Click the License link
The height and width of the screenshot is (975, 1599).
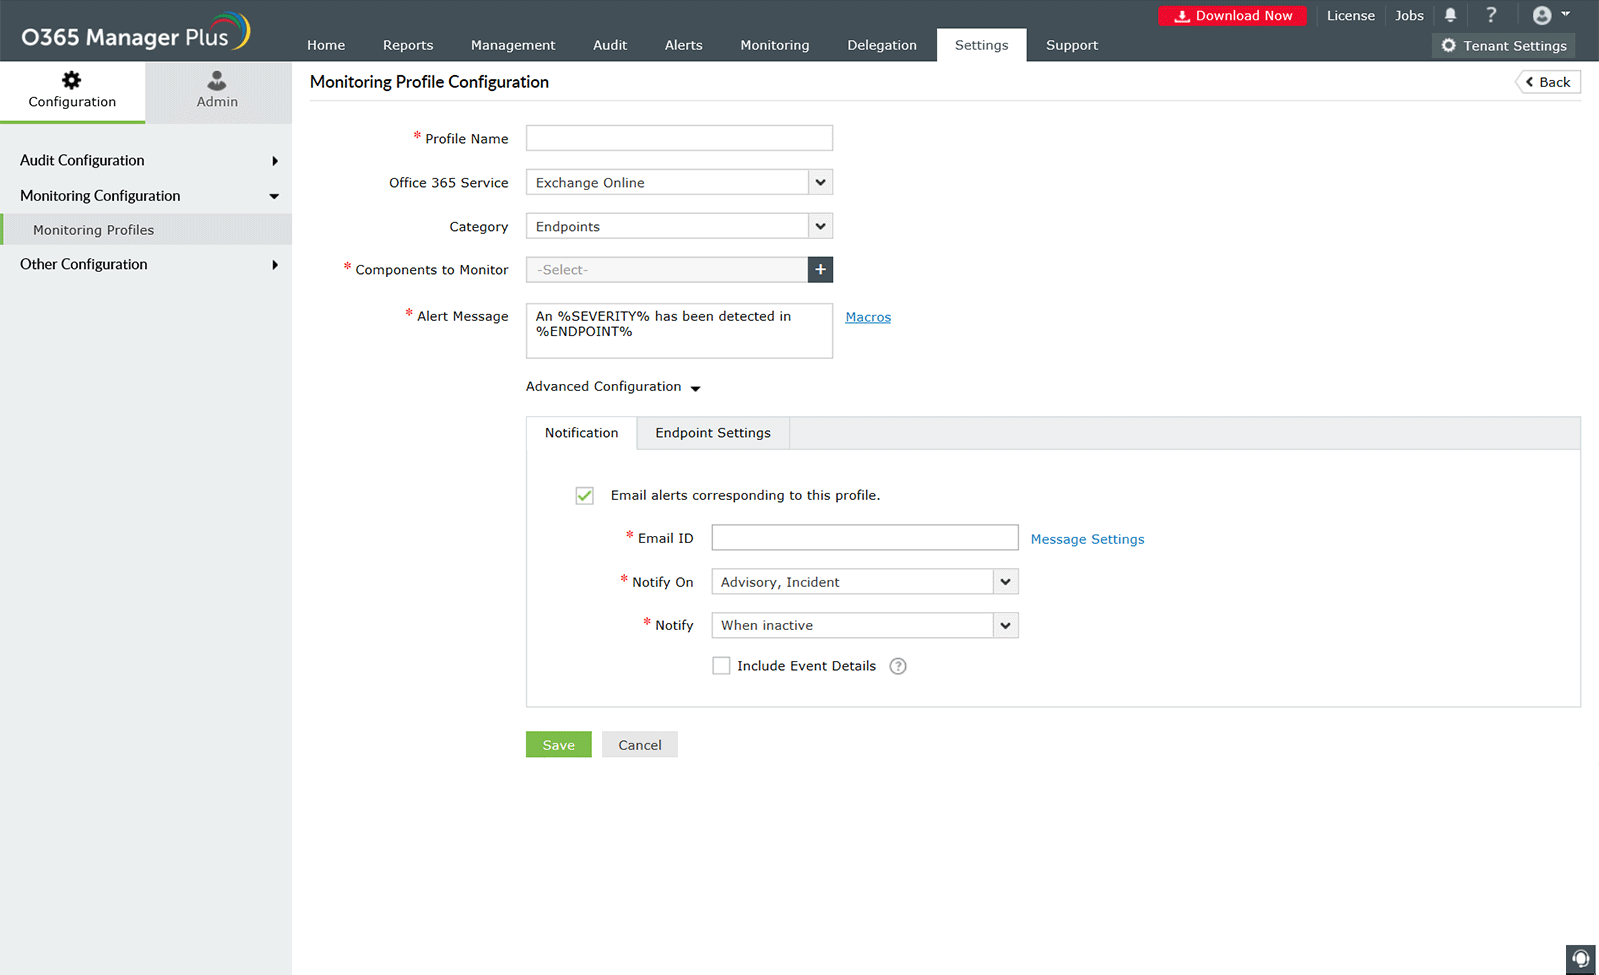tap(1351, 15)
